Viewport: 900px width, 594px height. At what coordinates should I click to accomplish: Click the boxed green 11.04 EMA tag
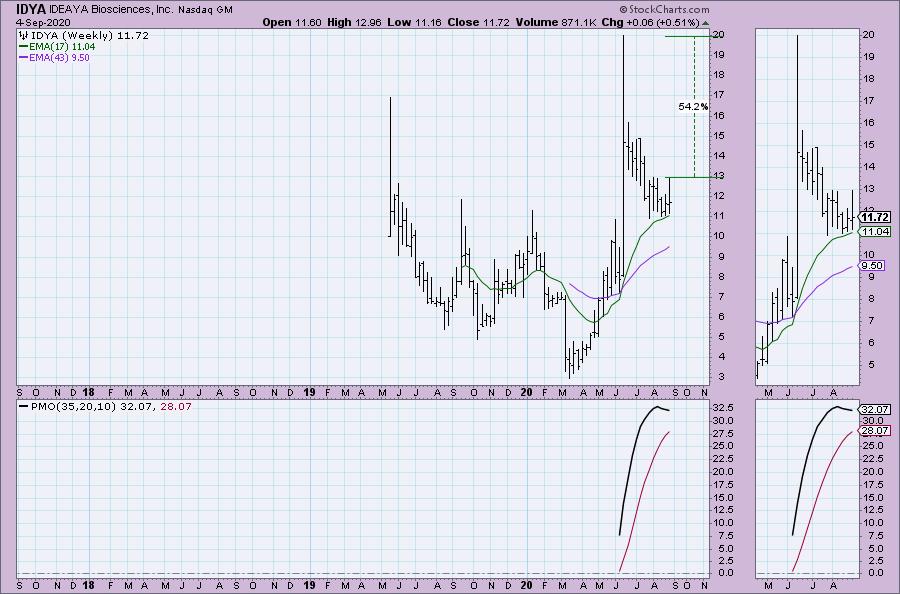pos(875,231)
